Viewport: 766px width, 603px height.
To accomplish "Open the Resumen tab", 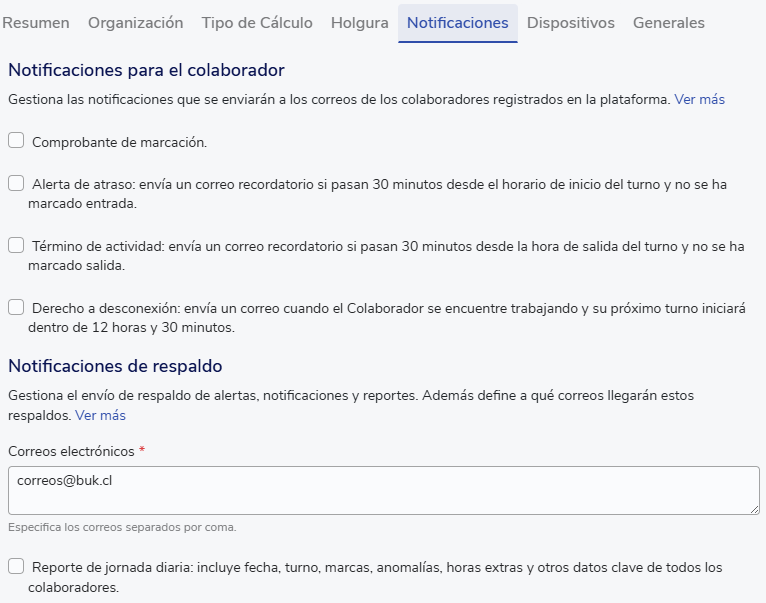I will coord(38,23).
